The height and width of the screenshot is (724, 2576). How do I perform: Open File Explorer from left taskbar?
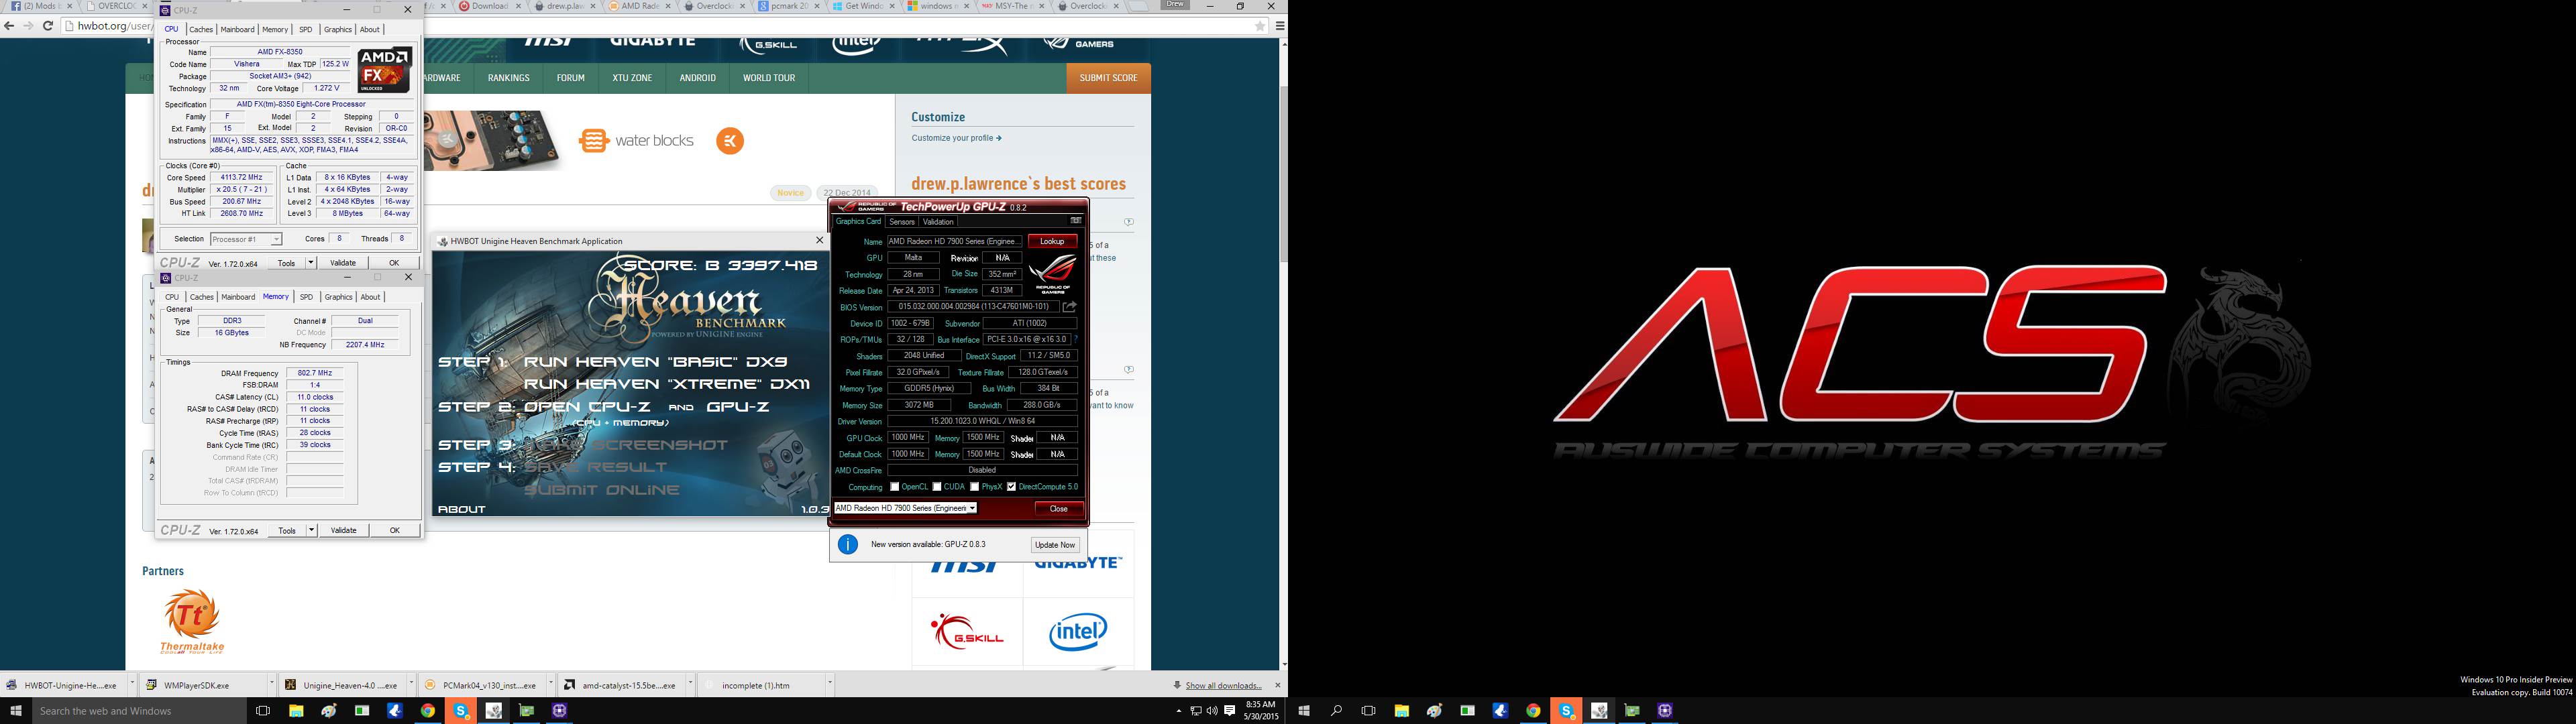click(296, 711)
